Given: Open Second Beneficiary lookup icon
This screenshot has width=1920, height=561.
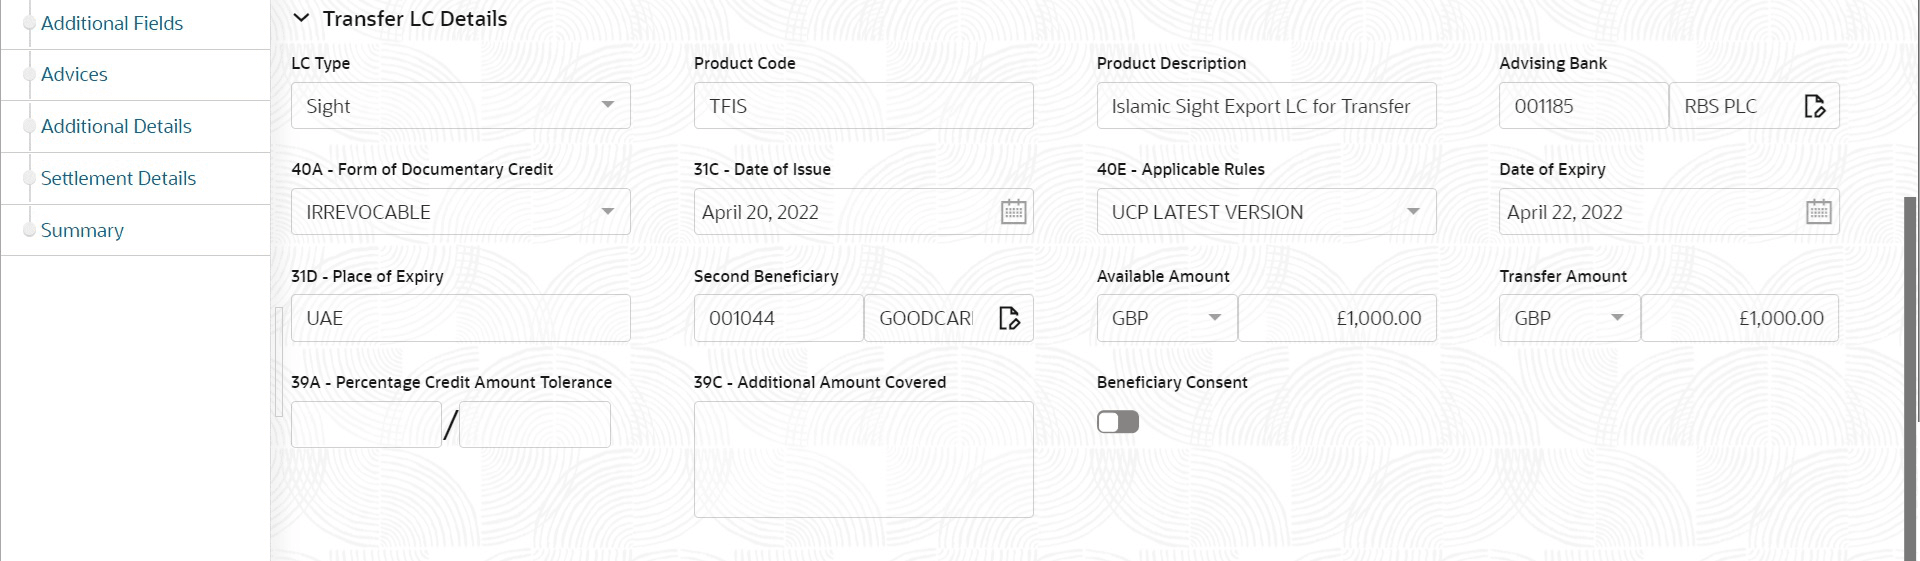Looking at the screenshot, I should coord(1009,318).
